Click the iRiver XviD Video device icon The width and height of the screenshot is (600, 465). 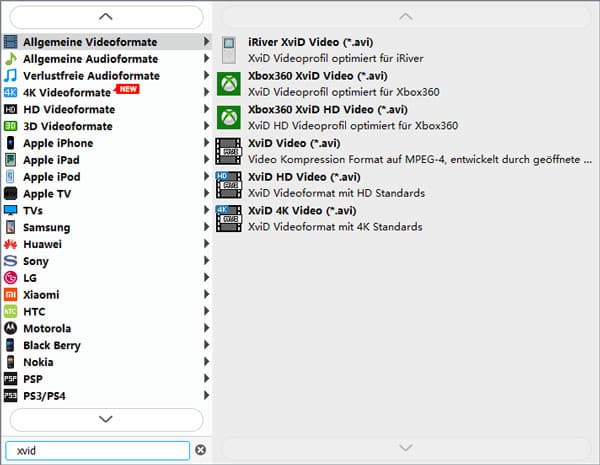pyautogui.click(x=229, y=50)
